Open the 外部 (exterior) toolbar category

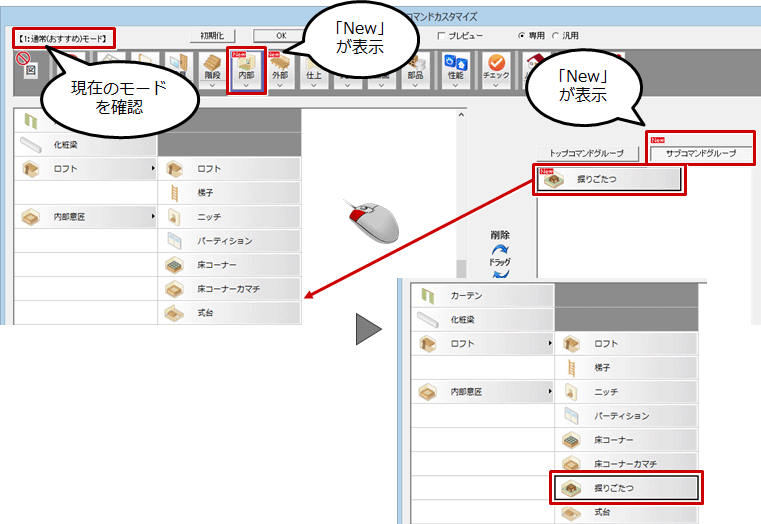pyautogui.click(x=280, y=68)
